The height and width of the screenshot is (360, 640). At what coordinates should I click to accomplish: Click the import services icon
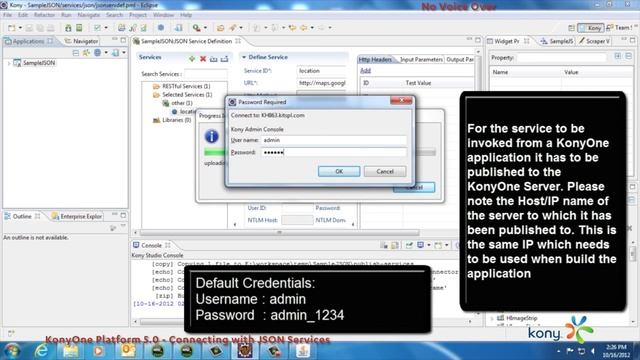click(213, 59)
